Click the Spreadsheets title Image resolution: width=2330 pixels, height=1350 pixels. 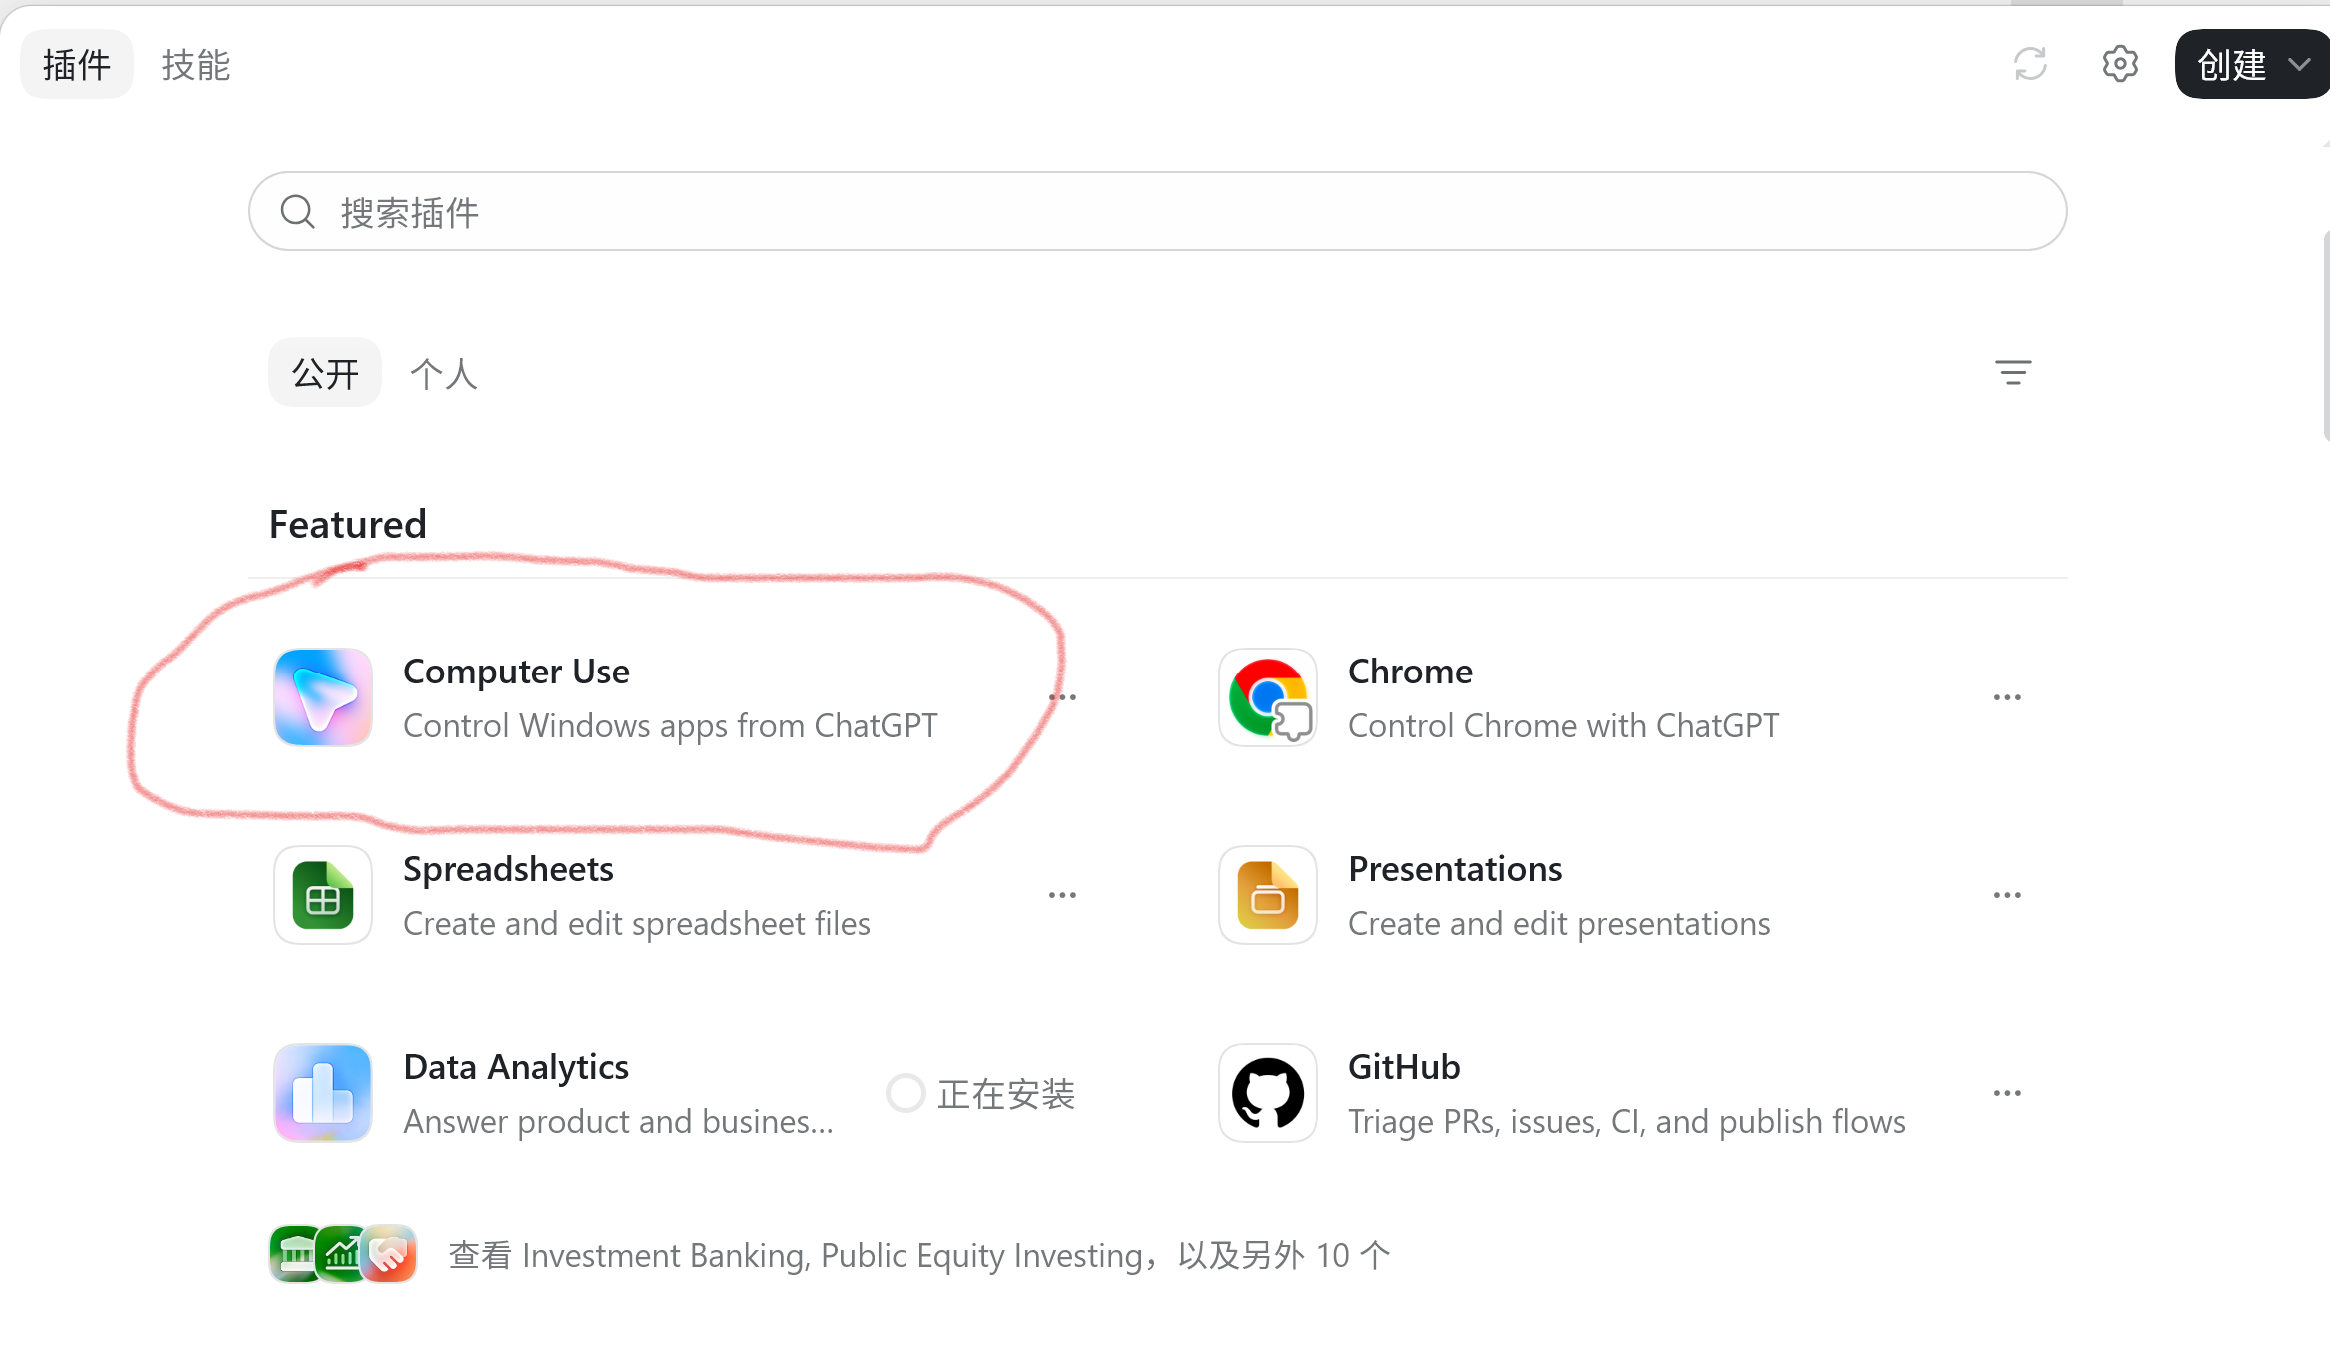coord(508,869)
